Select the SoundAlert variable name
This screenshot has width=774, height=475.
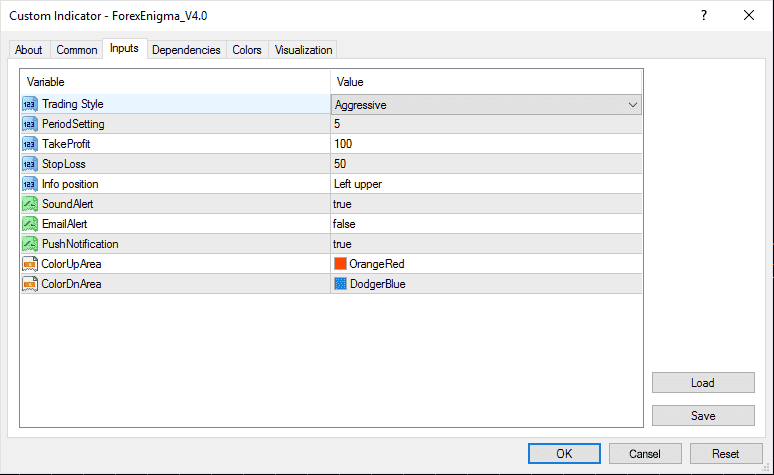(x=68, y=204)
